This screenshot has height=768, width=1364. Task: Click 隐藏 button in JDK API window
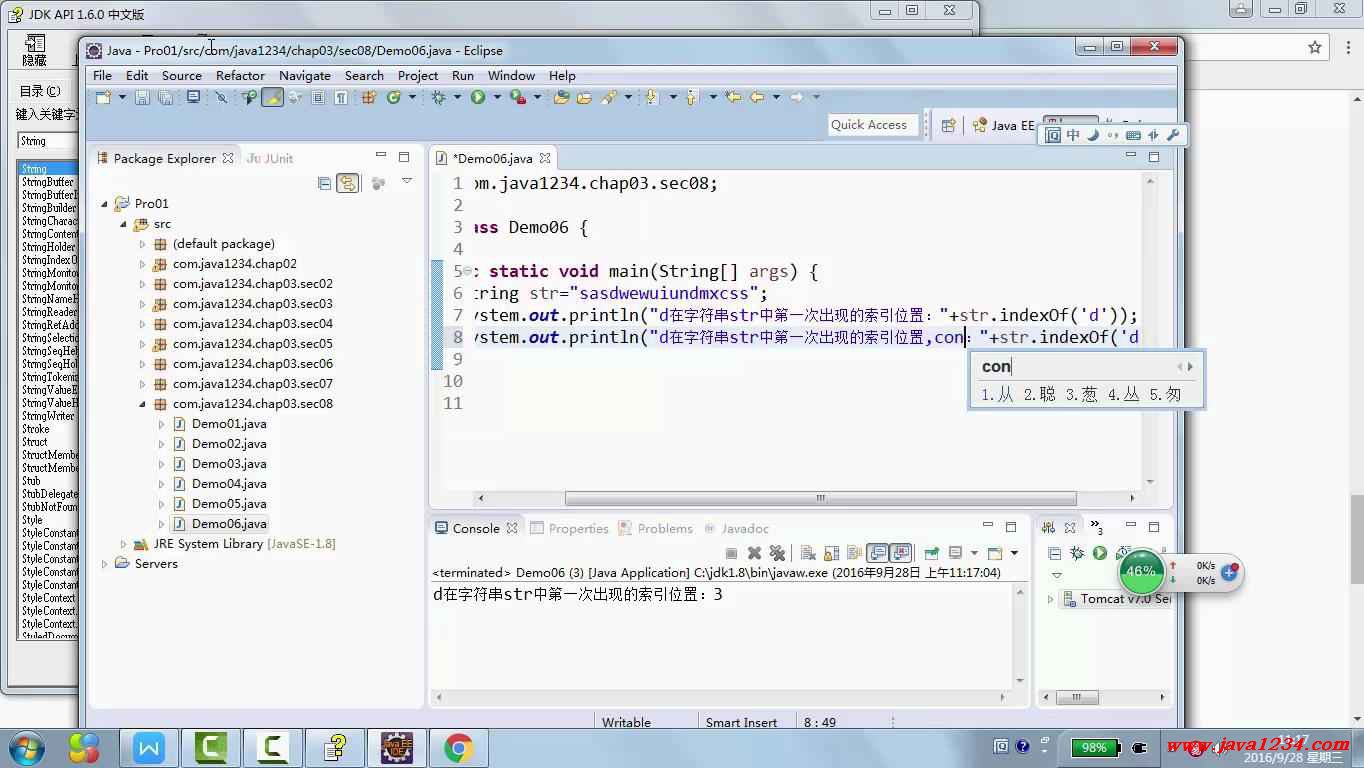(x=35, y=52)
